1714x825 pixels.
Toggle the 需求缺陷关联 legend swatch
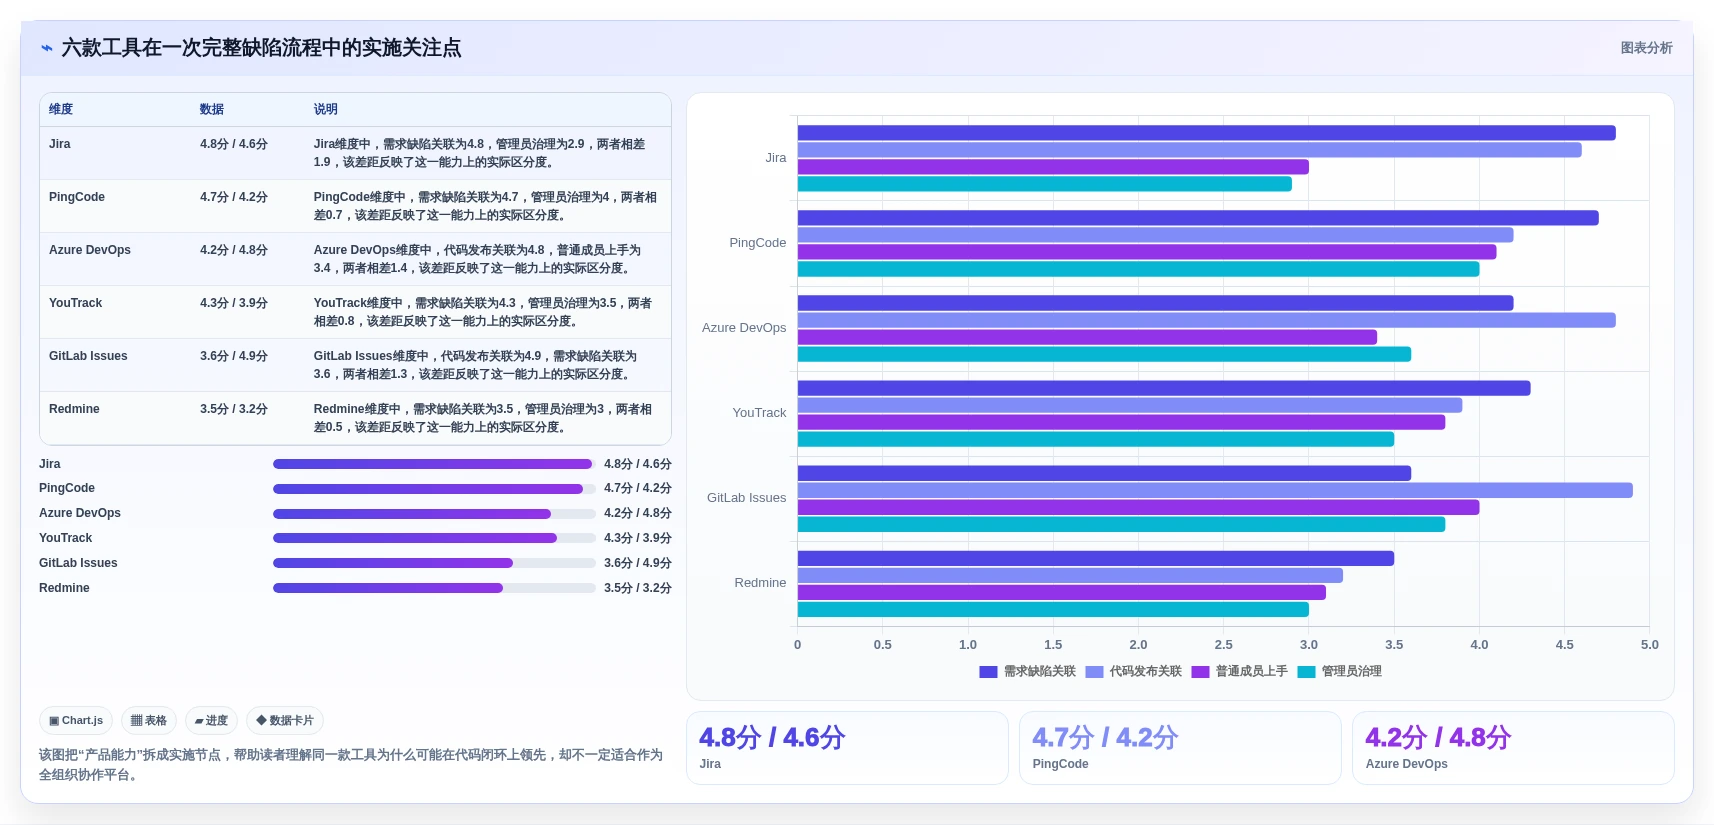[988, 672]
